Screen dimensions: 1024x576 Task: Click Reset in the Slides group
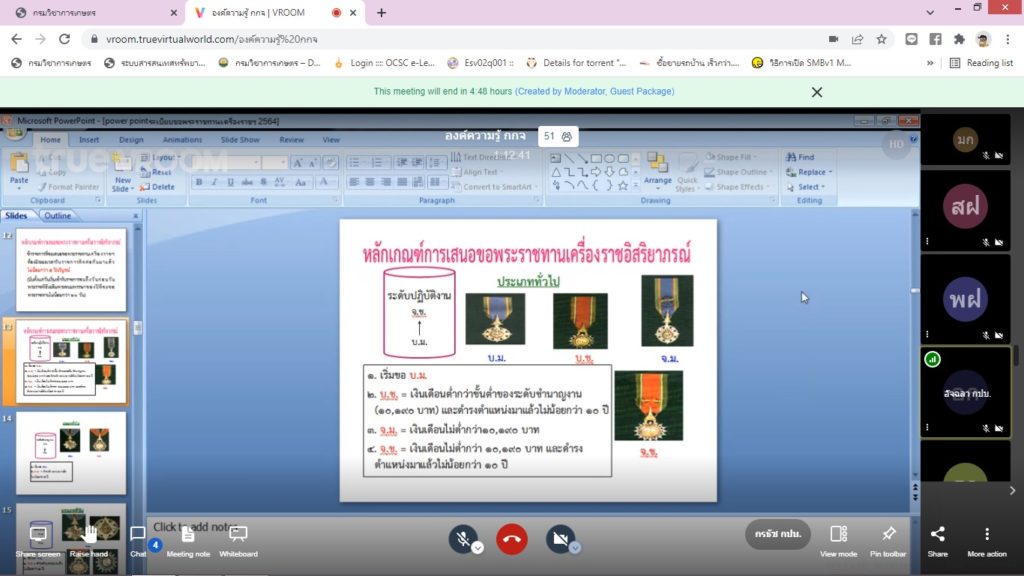[157, 172]
